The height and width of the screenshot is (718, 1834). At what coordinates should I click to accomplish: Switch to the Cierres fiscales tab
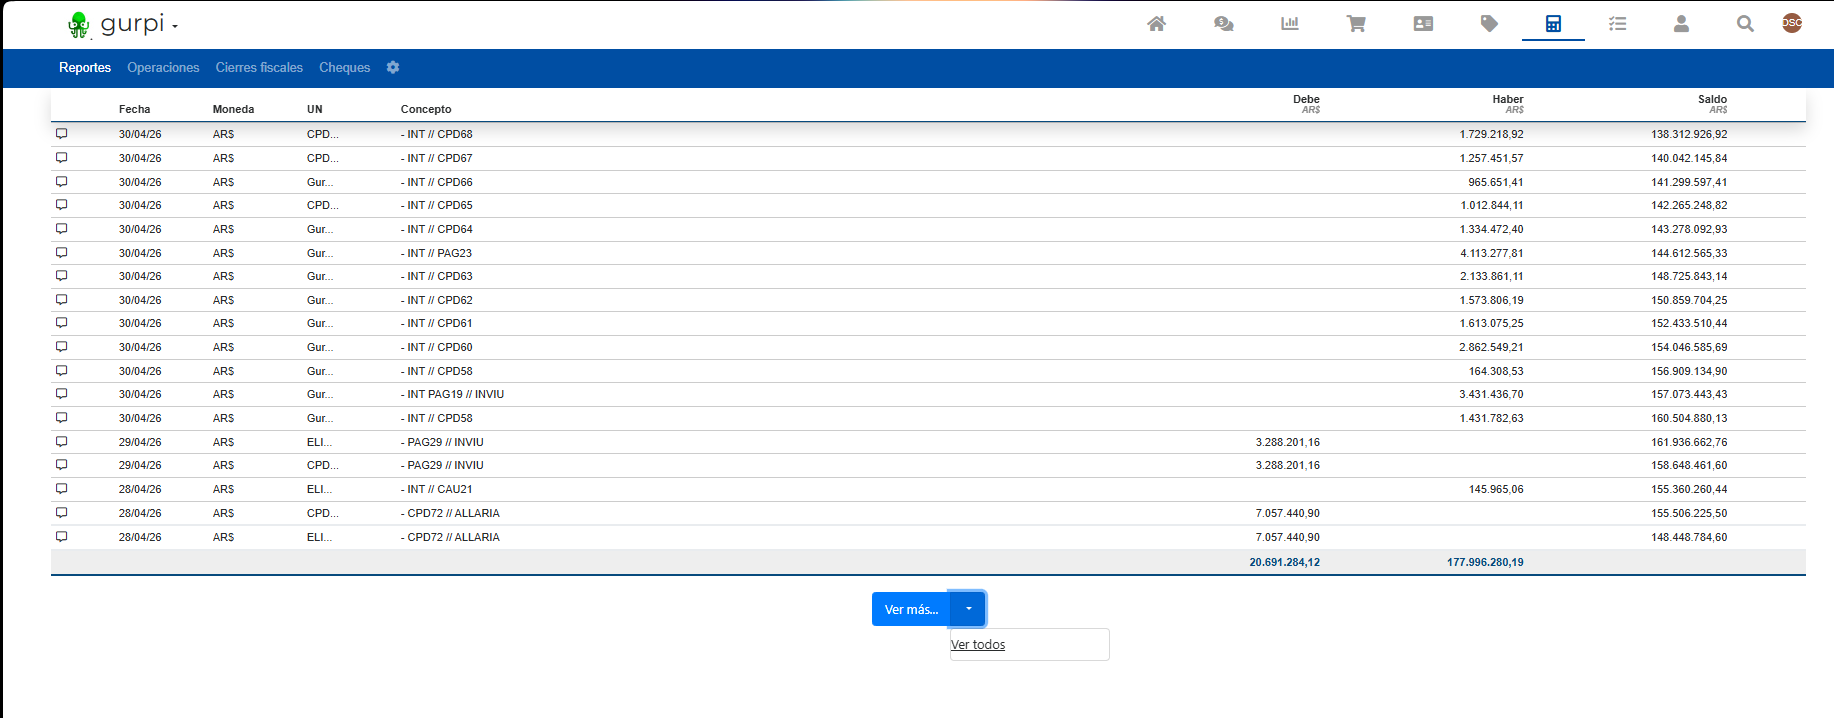(x=259, y=67)
